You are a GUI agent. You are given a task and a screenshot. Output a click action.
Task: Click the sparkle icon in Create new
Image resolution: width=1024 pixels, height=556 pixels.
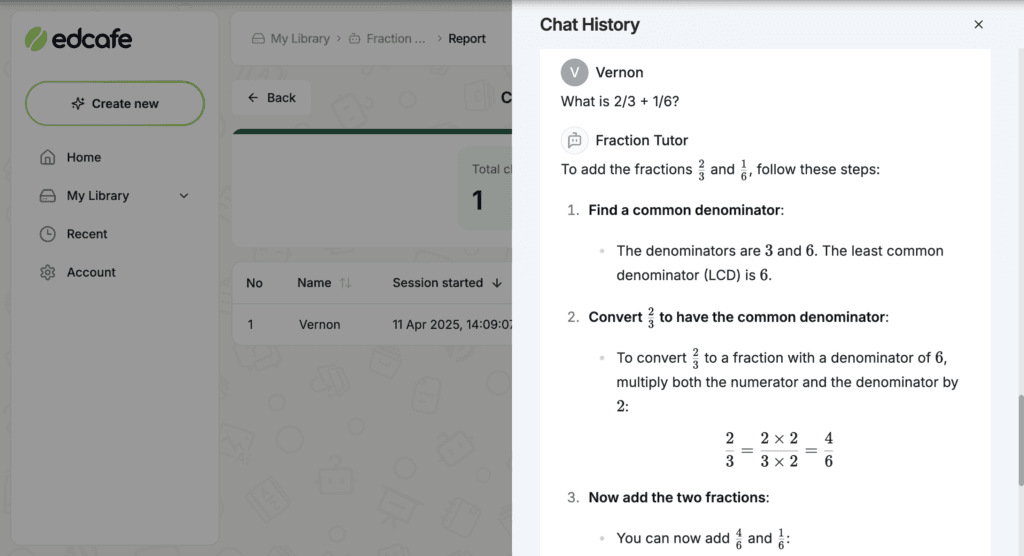78,103
